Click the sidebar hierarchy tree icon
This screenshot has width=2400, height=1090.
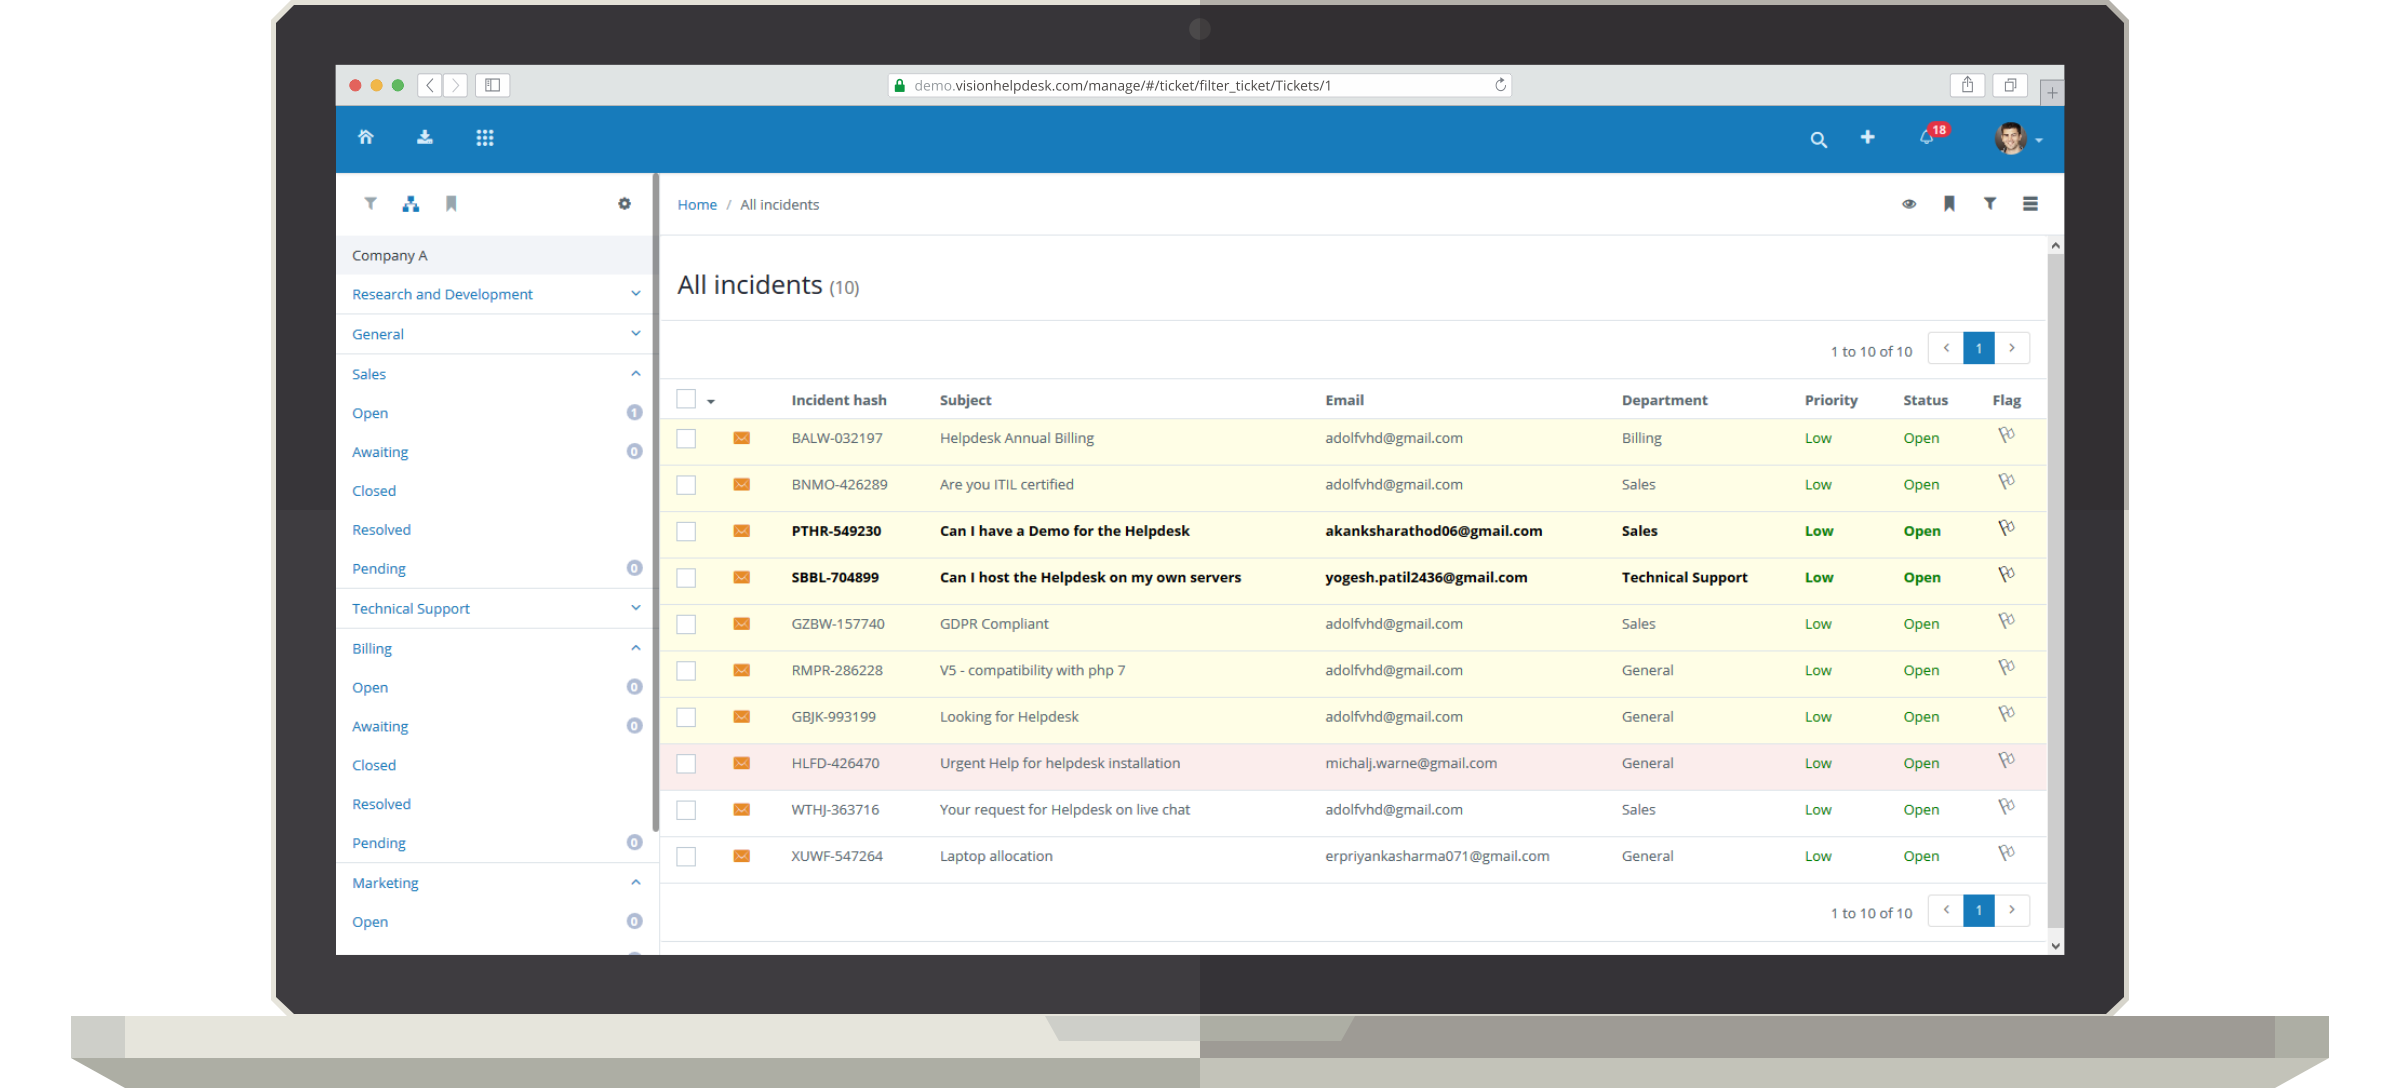[x=410, y=204]
